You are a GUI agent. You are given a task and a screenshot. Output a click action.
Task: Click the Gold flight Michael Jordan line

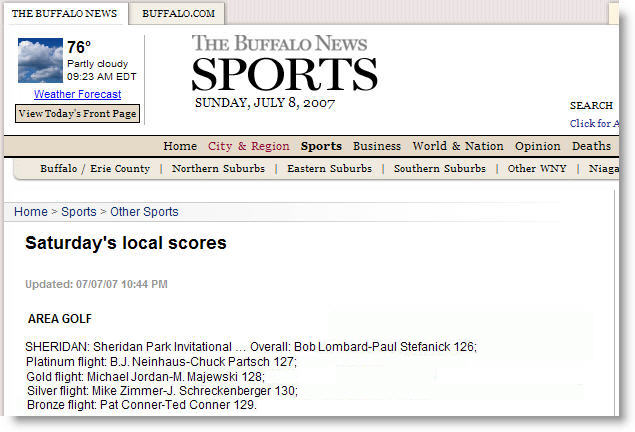[x=145, y=377]
